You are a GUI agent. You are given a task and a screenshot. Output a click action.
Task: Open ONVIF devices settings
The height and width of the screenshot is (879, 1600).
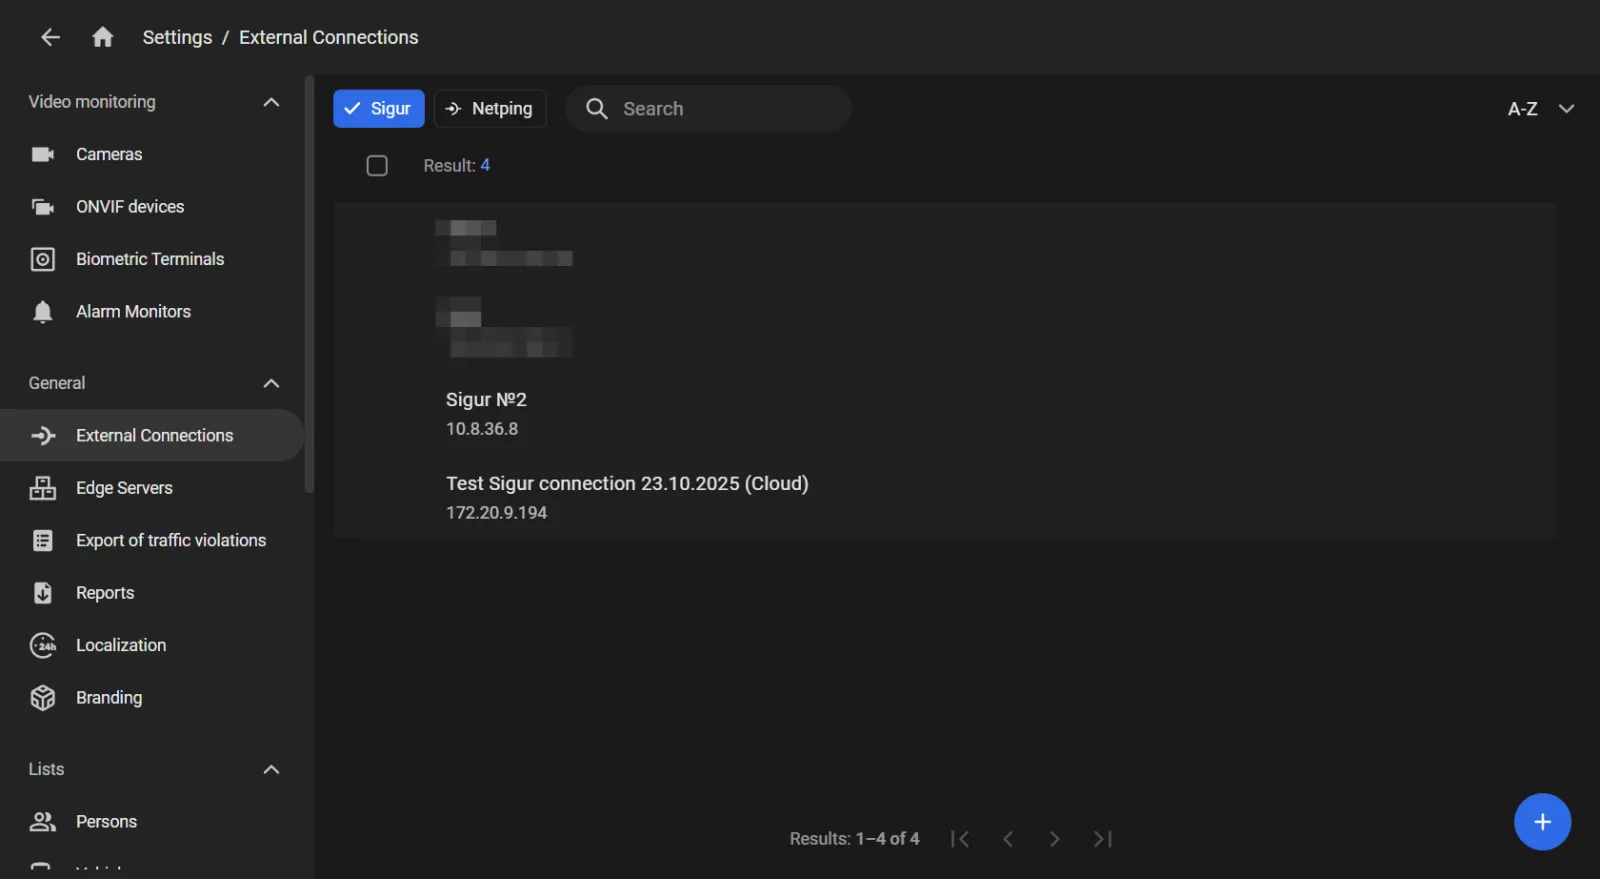(x=130, y=207)
